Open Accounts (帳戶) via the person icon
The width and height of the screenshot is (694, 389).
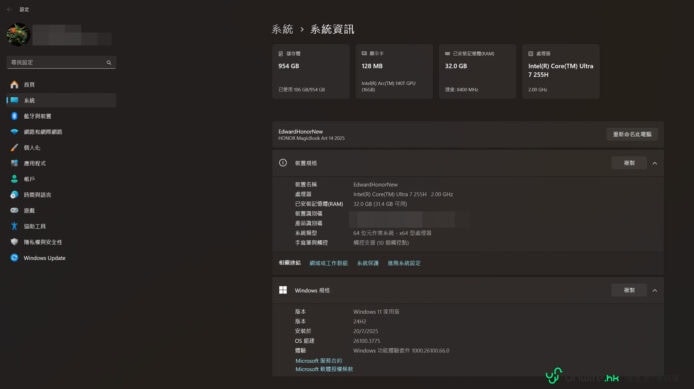coord(14,179)
